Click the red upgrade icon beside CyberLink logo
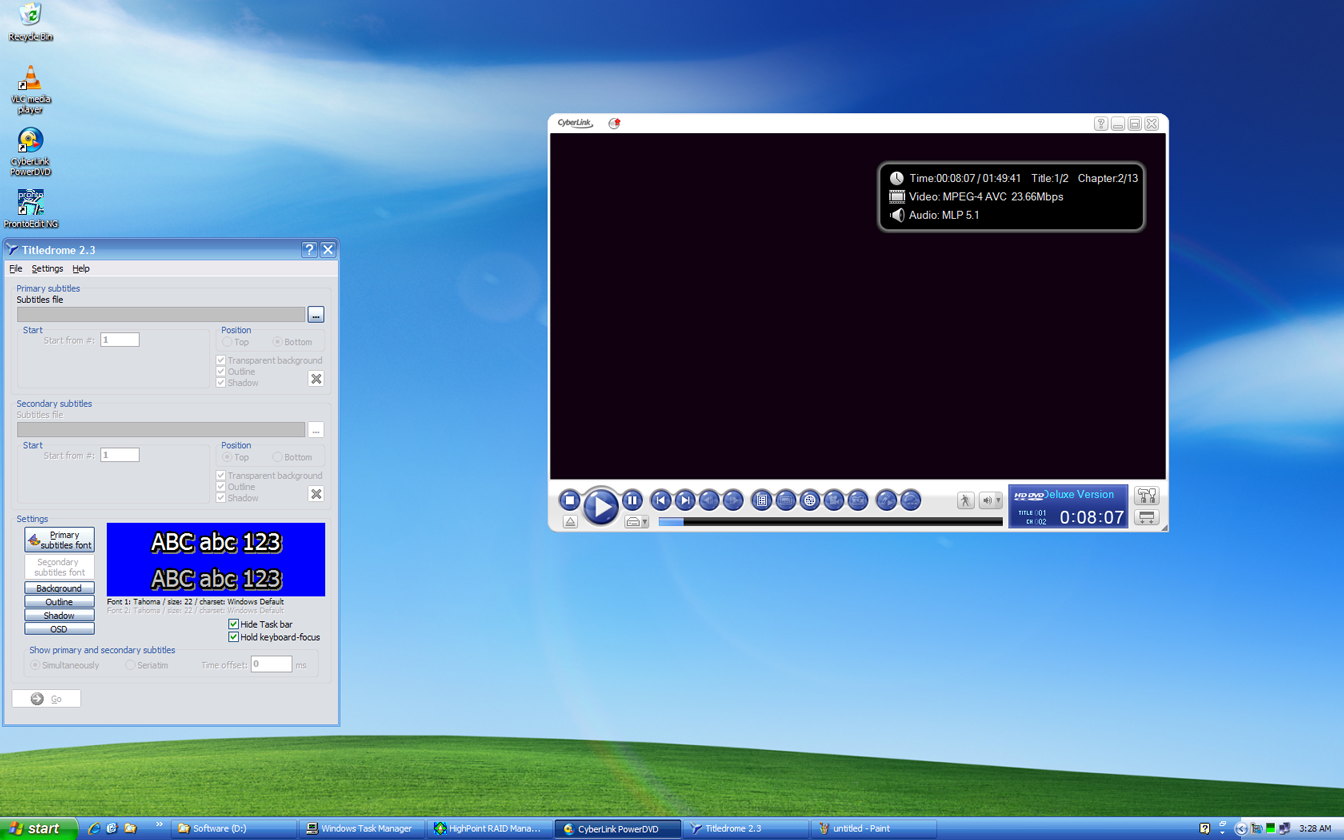1344x840 pixels. 614,123
